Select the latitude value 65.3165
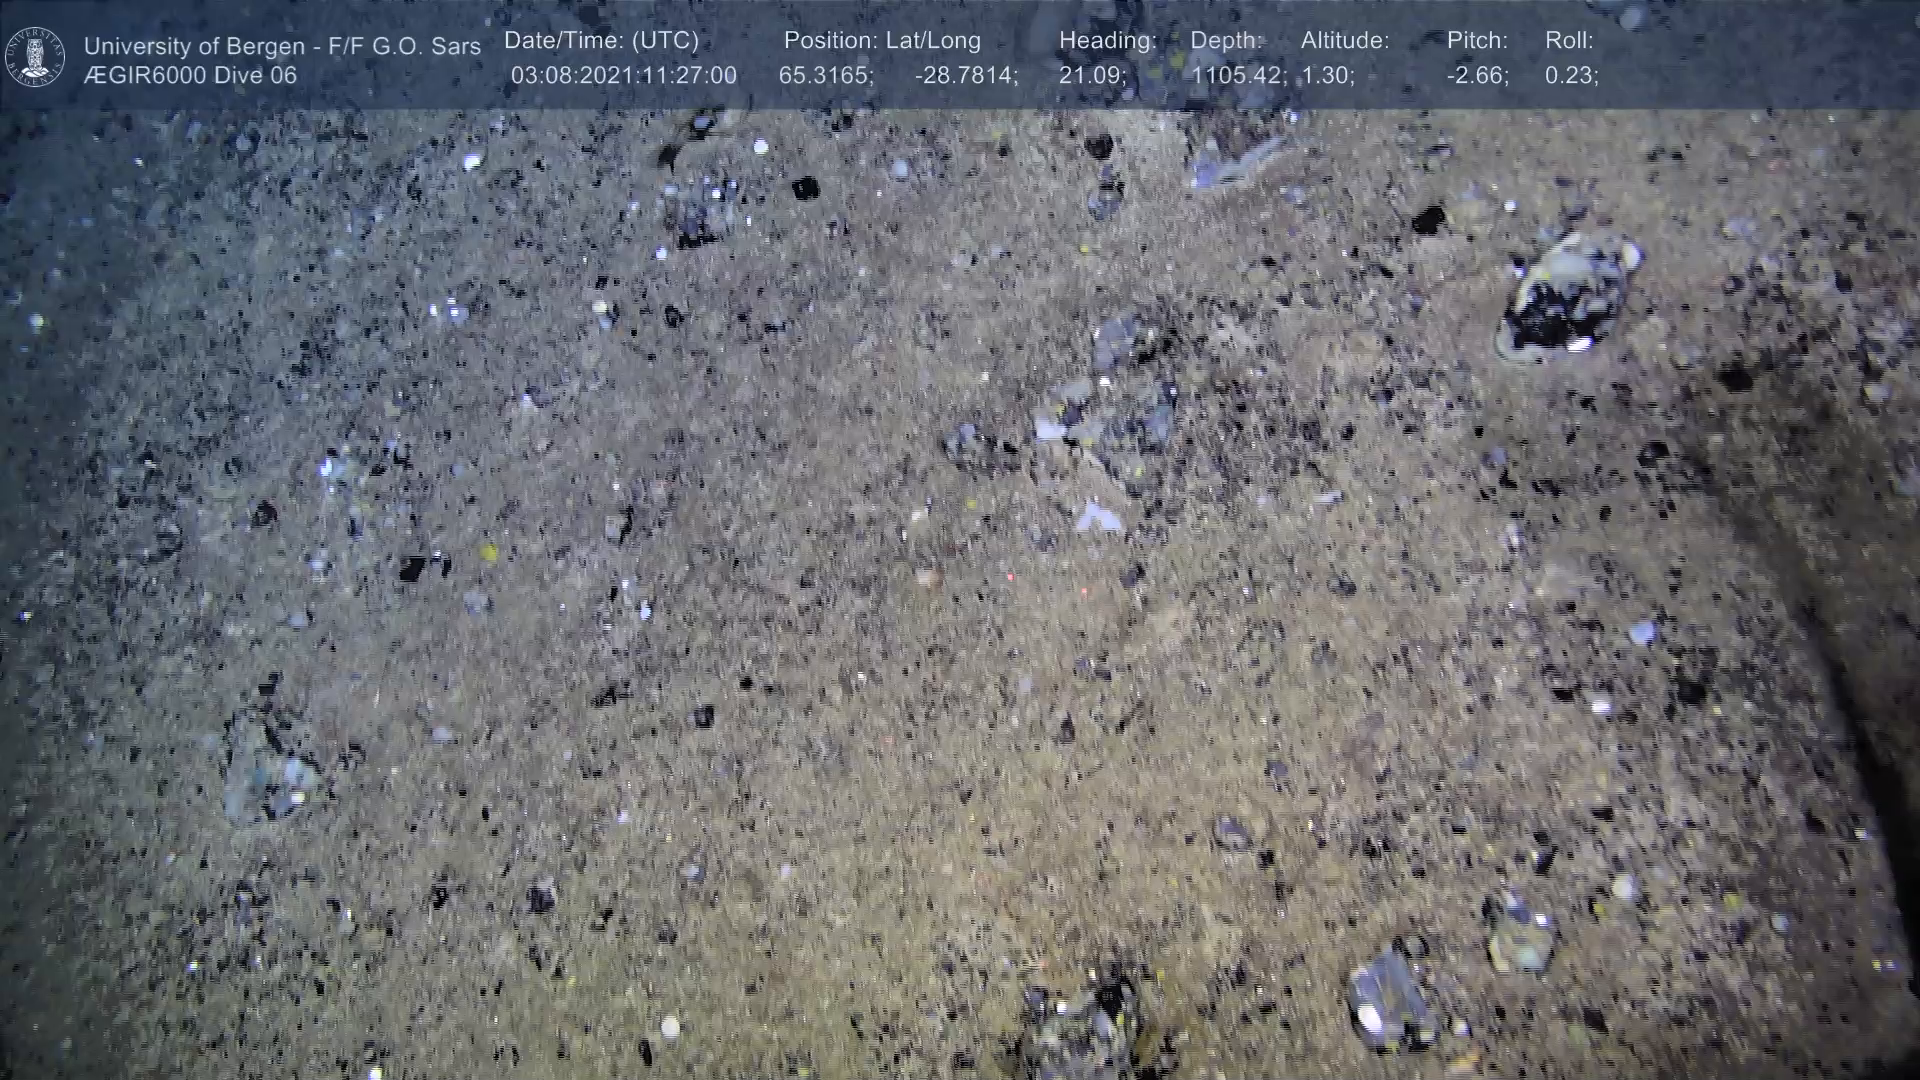The height and width of the screenshot is (1080, 1920). point(825,76)
